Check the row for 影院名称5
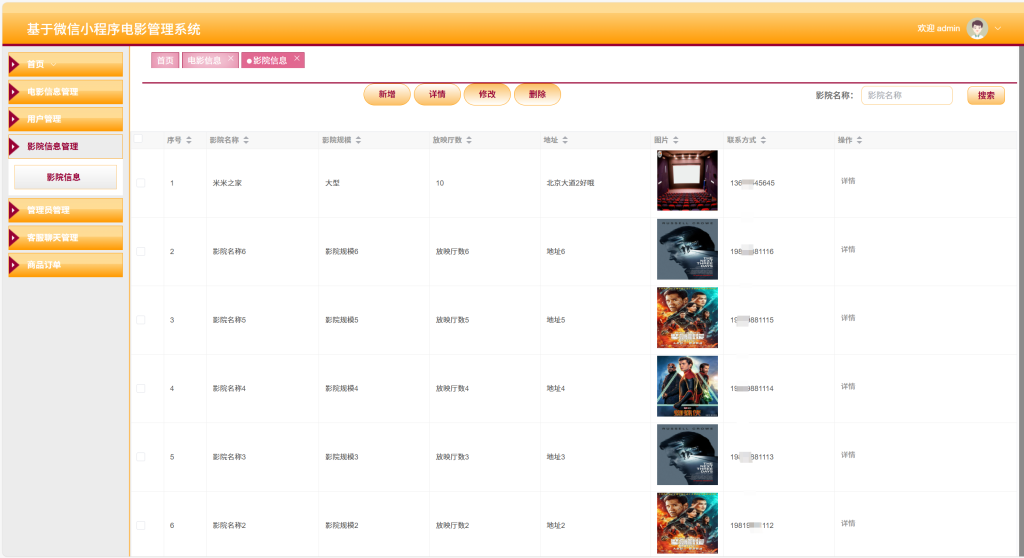Image resolution: width=1024 pixels, height=558 pixels. click(140, 320)
